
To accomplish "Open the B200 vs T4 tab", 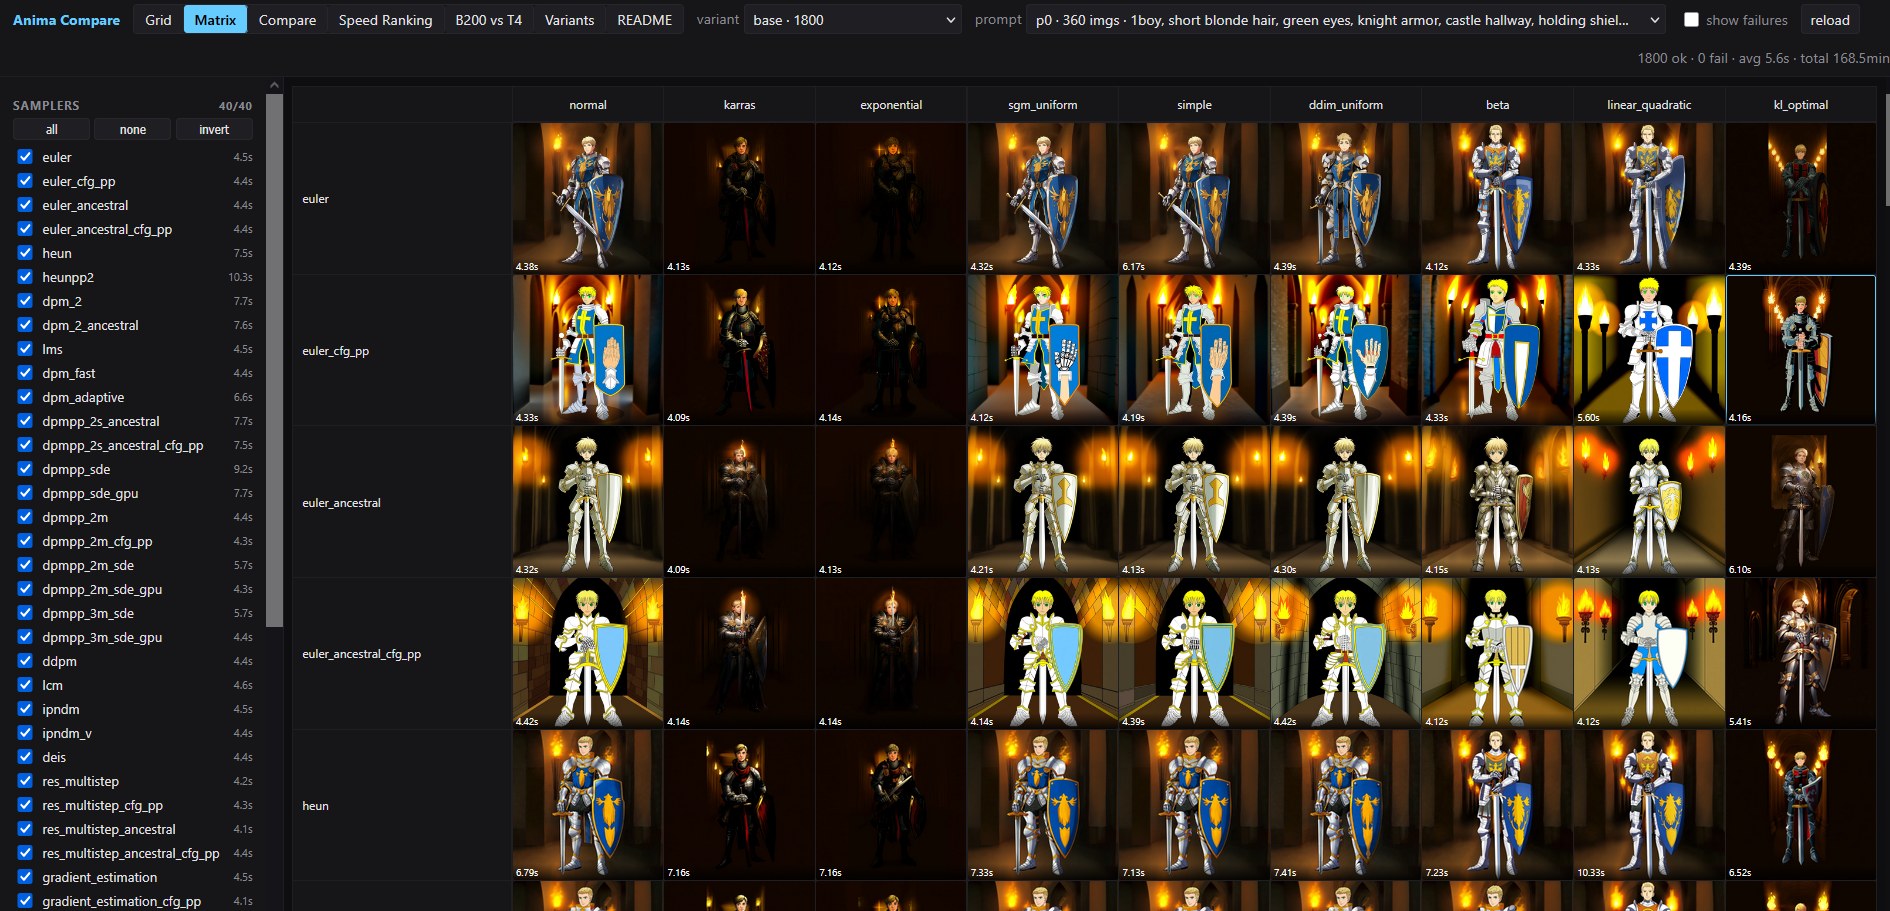I will (x=488, y=20).
